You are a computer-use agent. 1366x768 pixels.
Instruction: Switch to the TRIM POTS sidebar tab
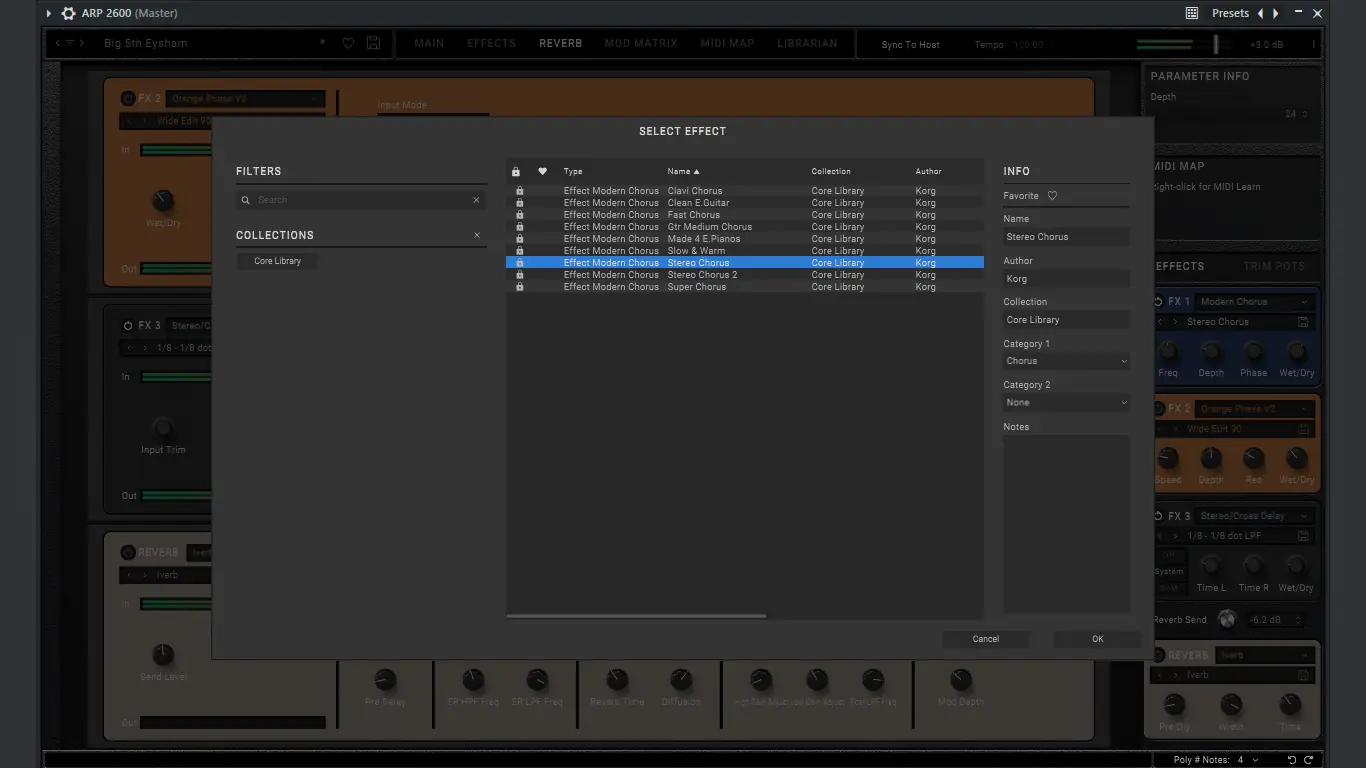click(x=1274, y=267)
